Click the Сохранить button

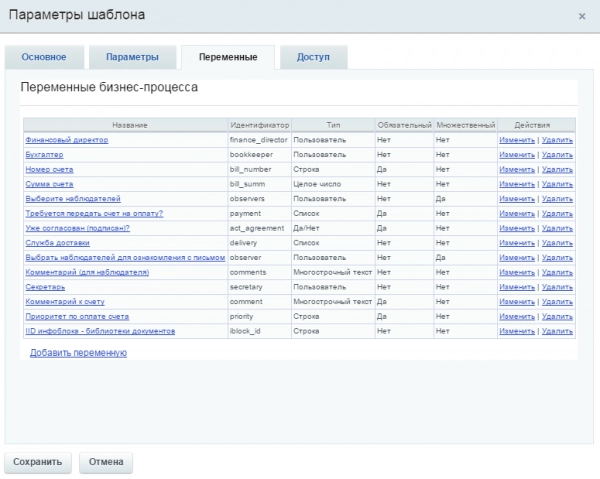coord(37,462)
